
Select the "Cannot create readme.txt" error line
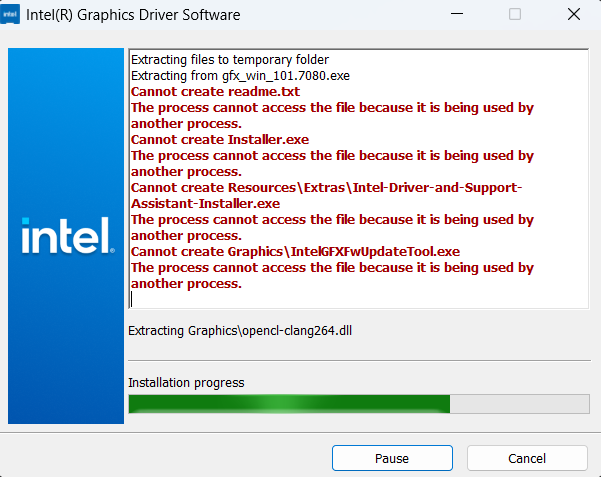215,92
